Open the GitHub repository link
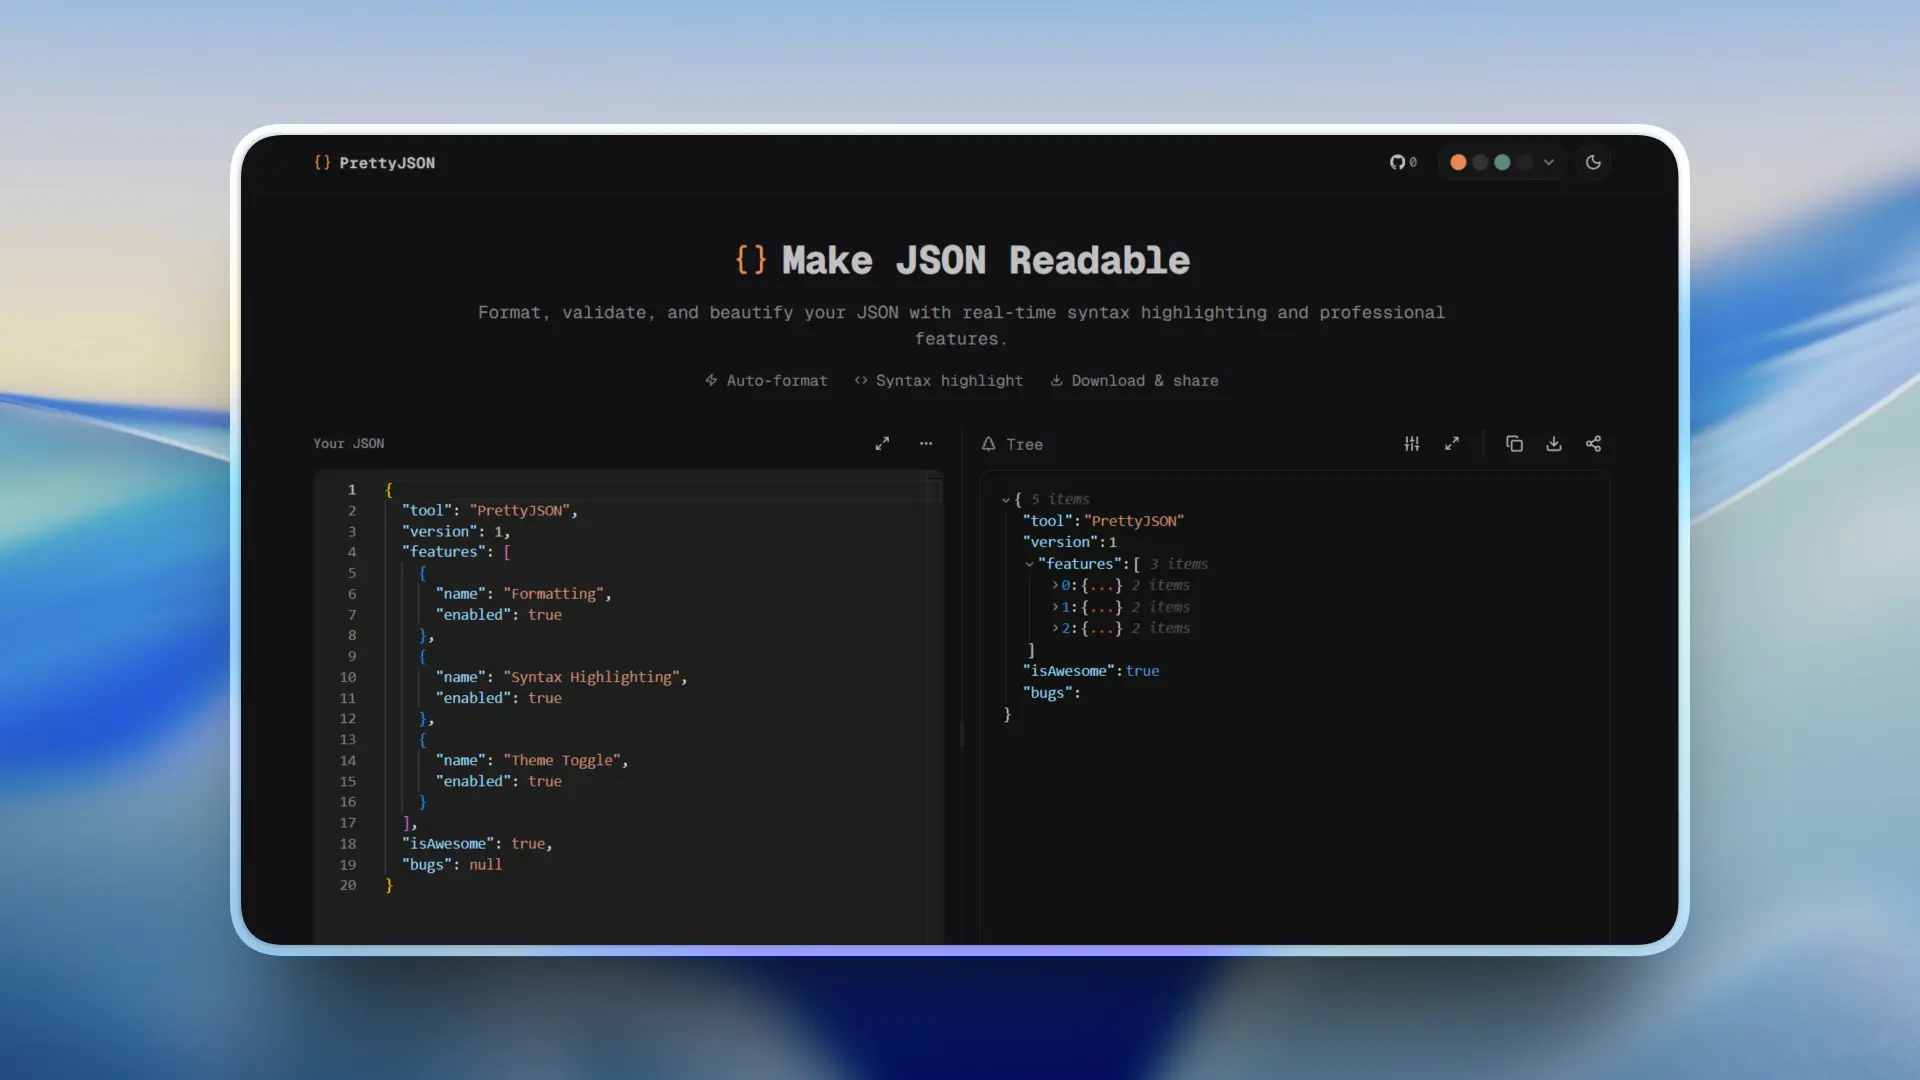The width and height of the screenshot is (1920, 1080). pyautogui.click(x=1402, y=162)
